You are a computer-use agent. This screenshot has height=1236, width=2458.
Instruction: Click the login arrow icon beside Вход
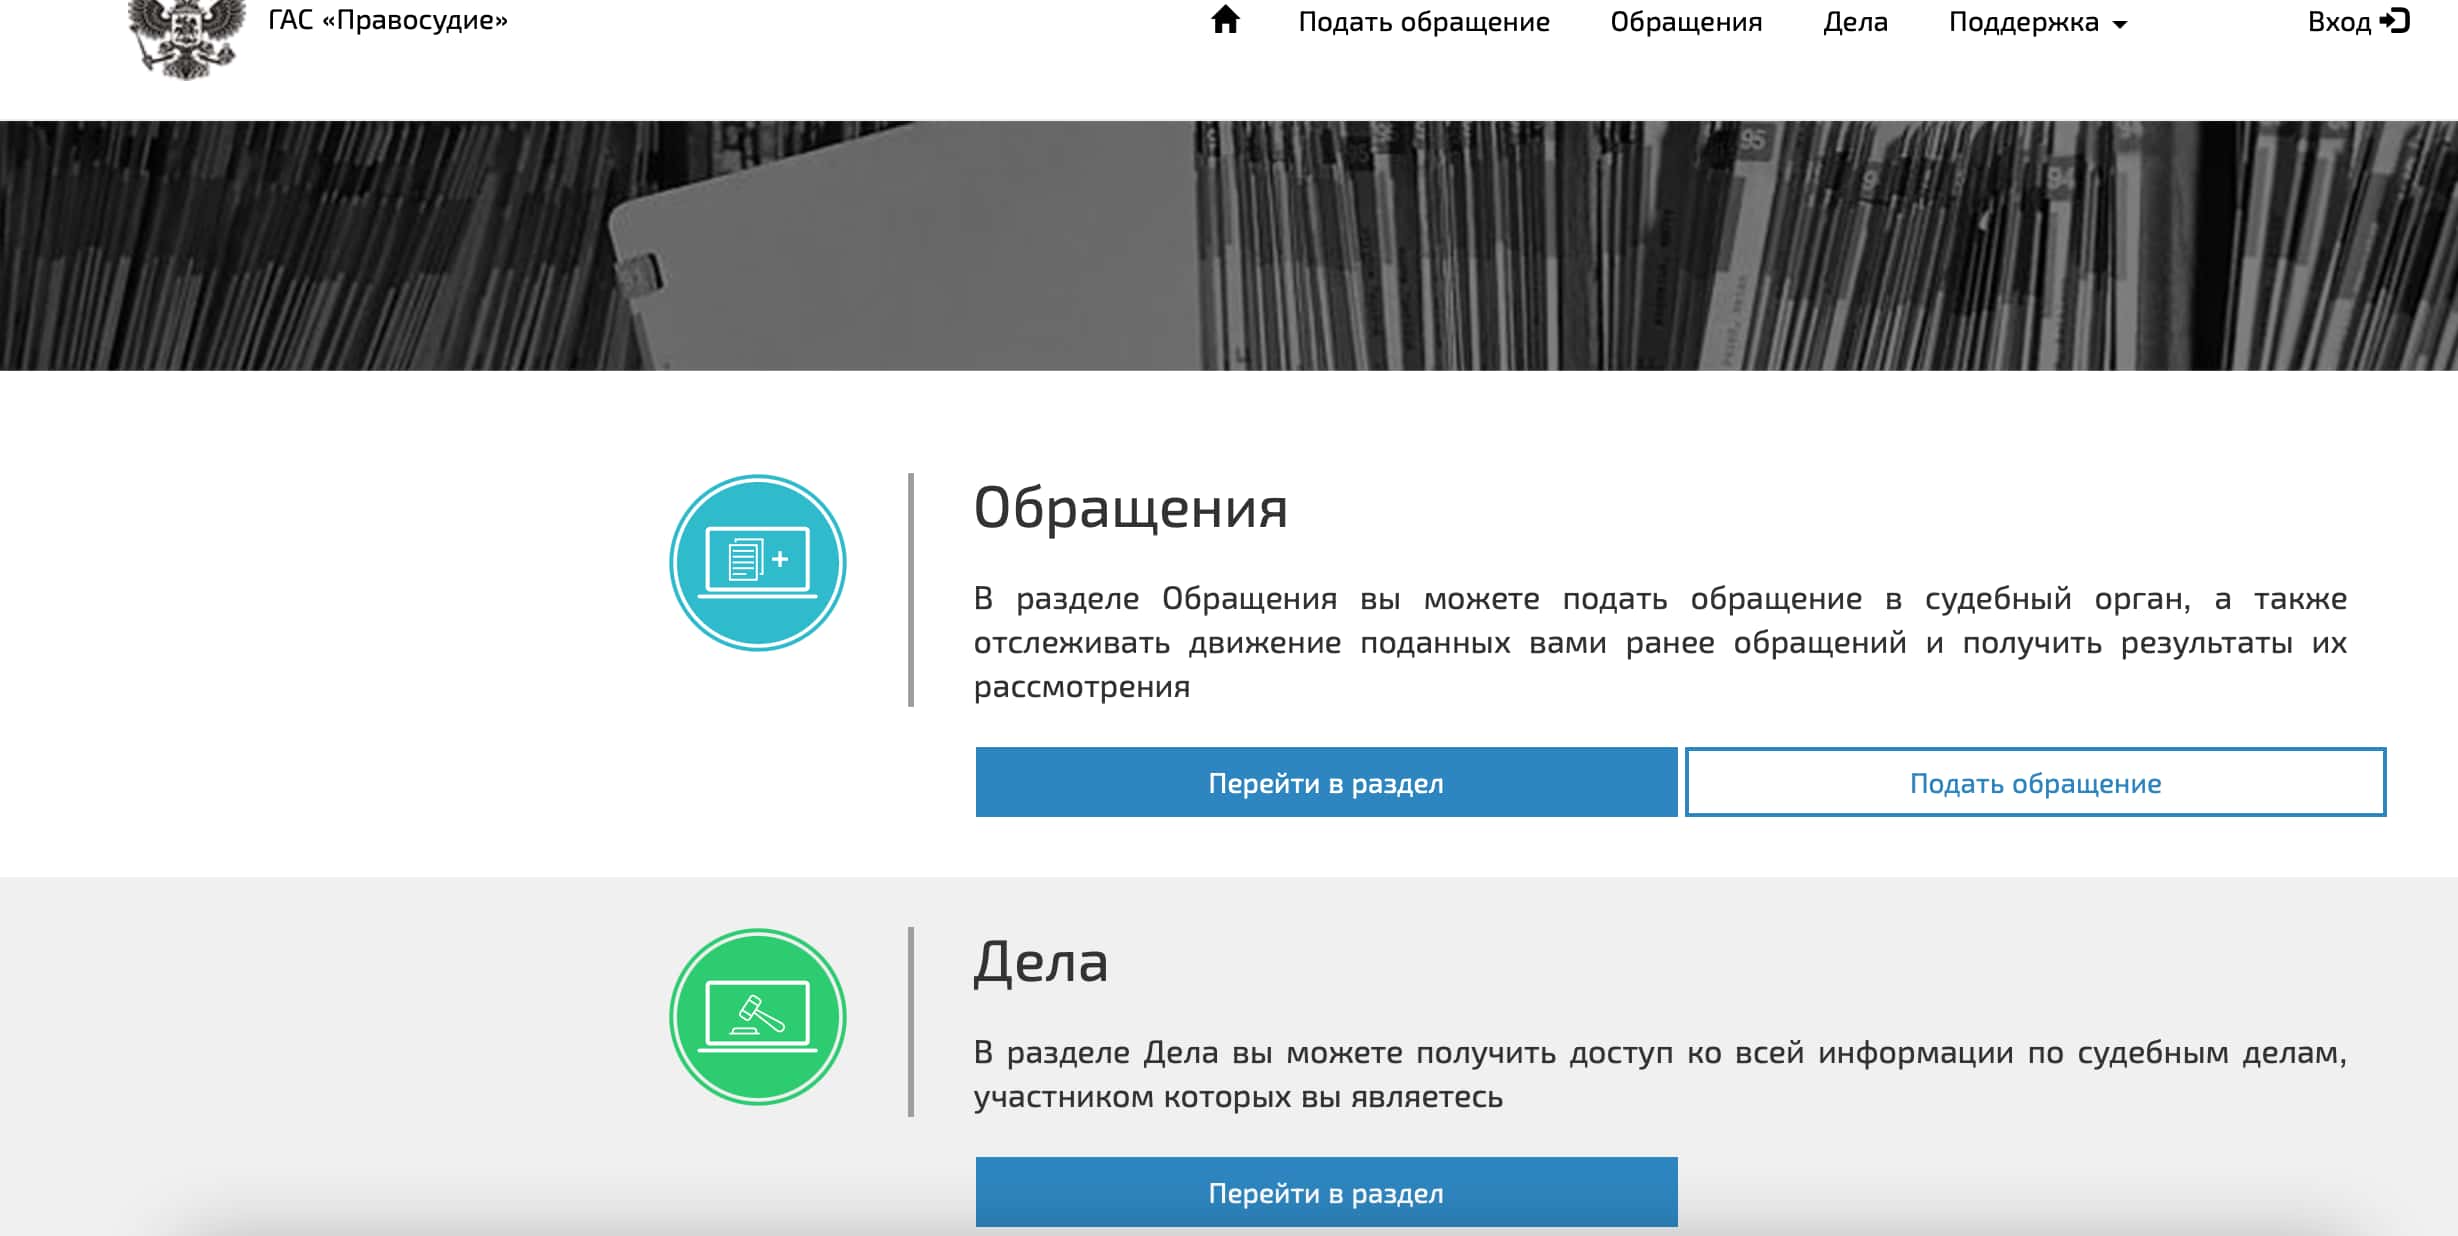tap(2395, 21)
